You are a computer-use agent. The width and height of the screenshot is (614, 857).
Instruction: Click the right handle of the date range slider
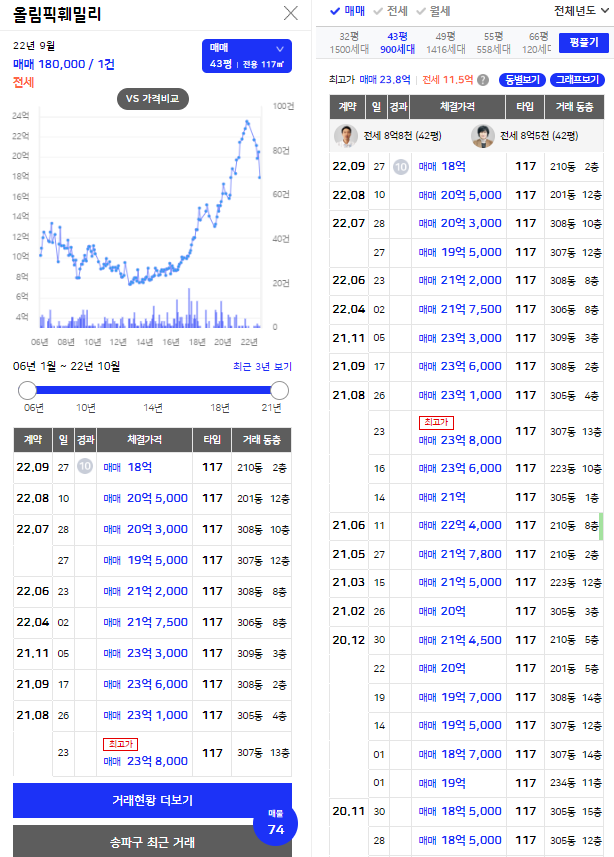tap(279, 390)
